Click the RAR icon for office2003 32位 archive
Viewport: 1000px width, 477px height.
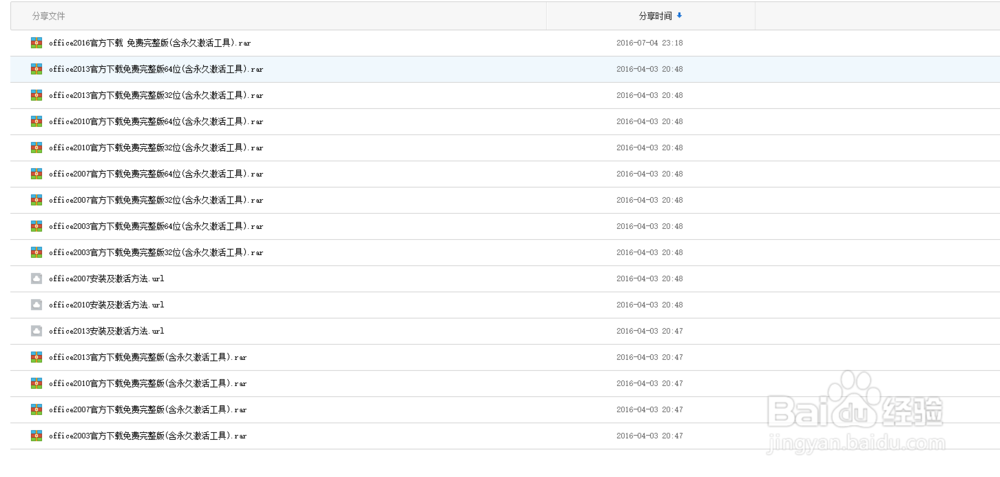tap(36, 252)
